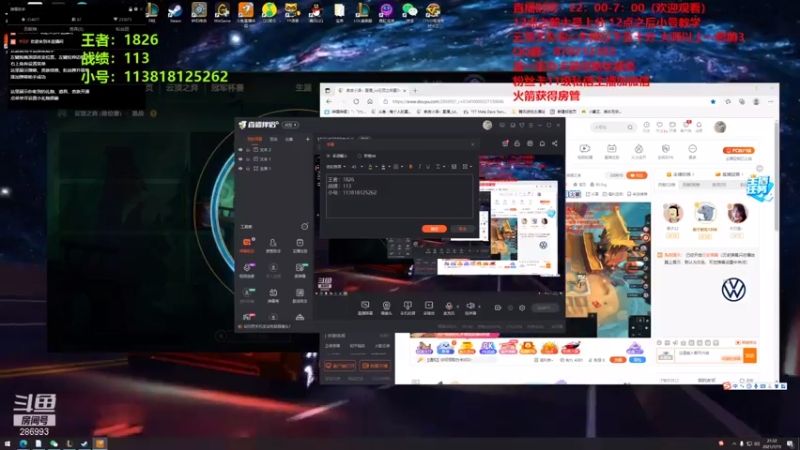
Task: Expand the speaker options arrow
Action: (479, 306)
